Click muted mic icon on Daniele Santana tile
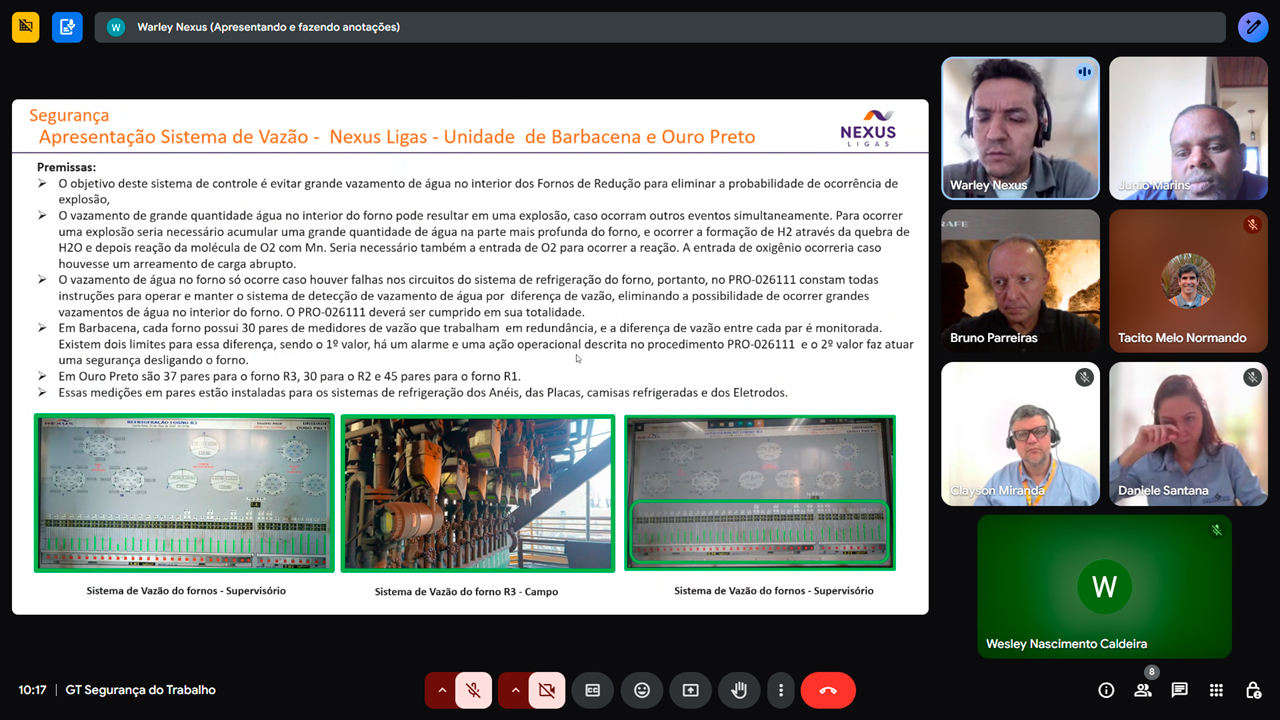This screenshot has width=1280, height=720. tap(1252, 377)
